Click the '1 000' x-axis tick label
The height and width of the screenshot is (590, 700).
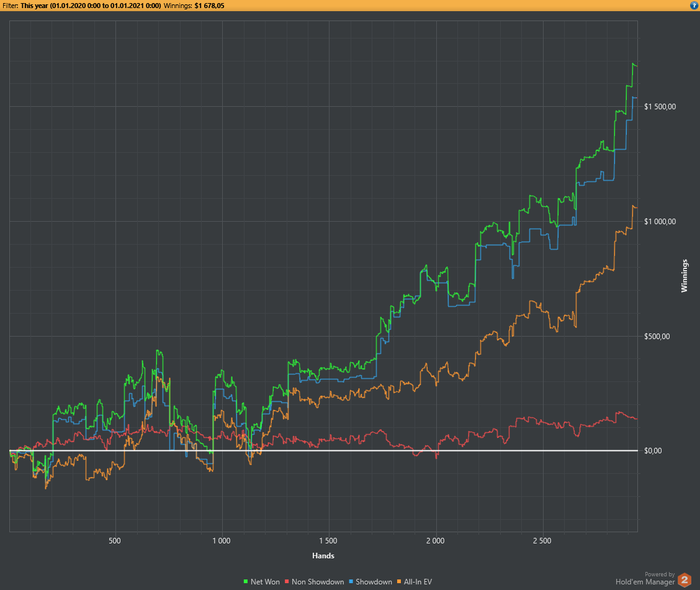[221, 541]
